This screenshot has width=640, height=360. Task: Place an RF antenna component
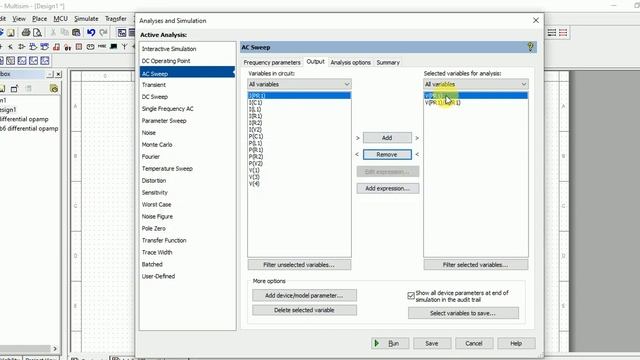click(124, 47)
